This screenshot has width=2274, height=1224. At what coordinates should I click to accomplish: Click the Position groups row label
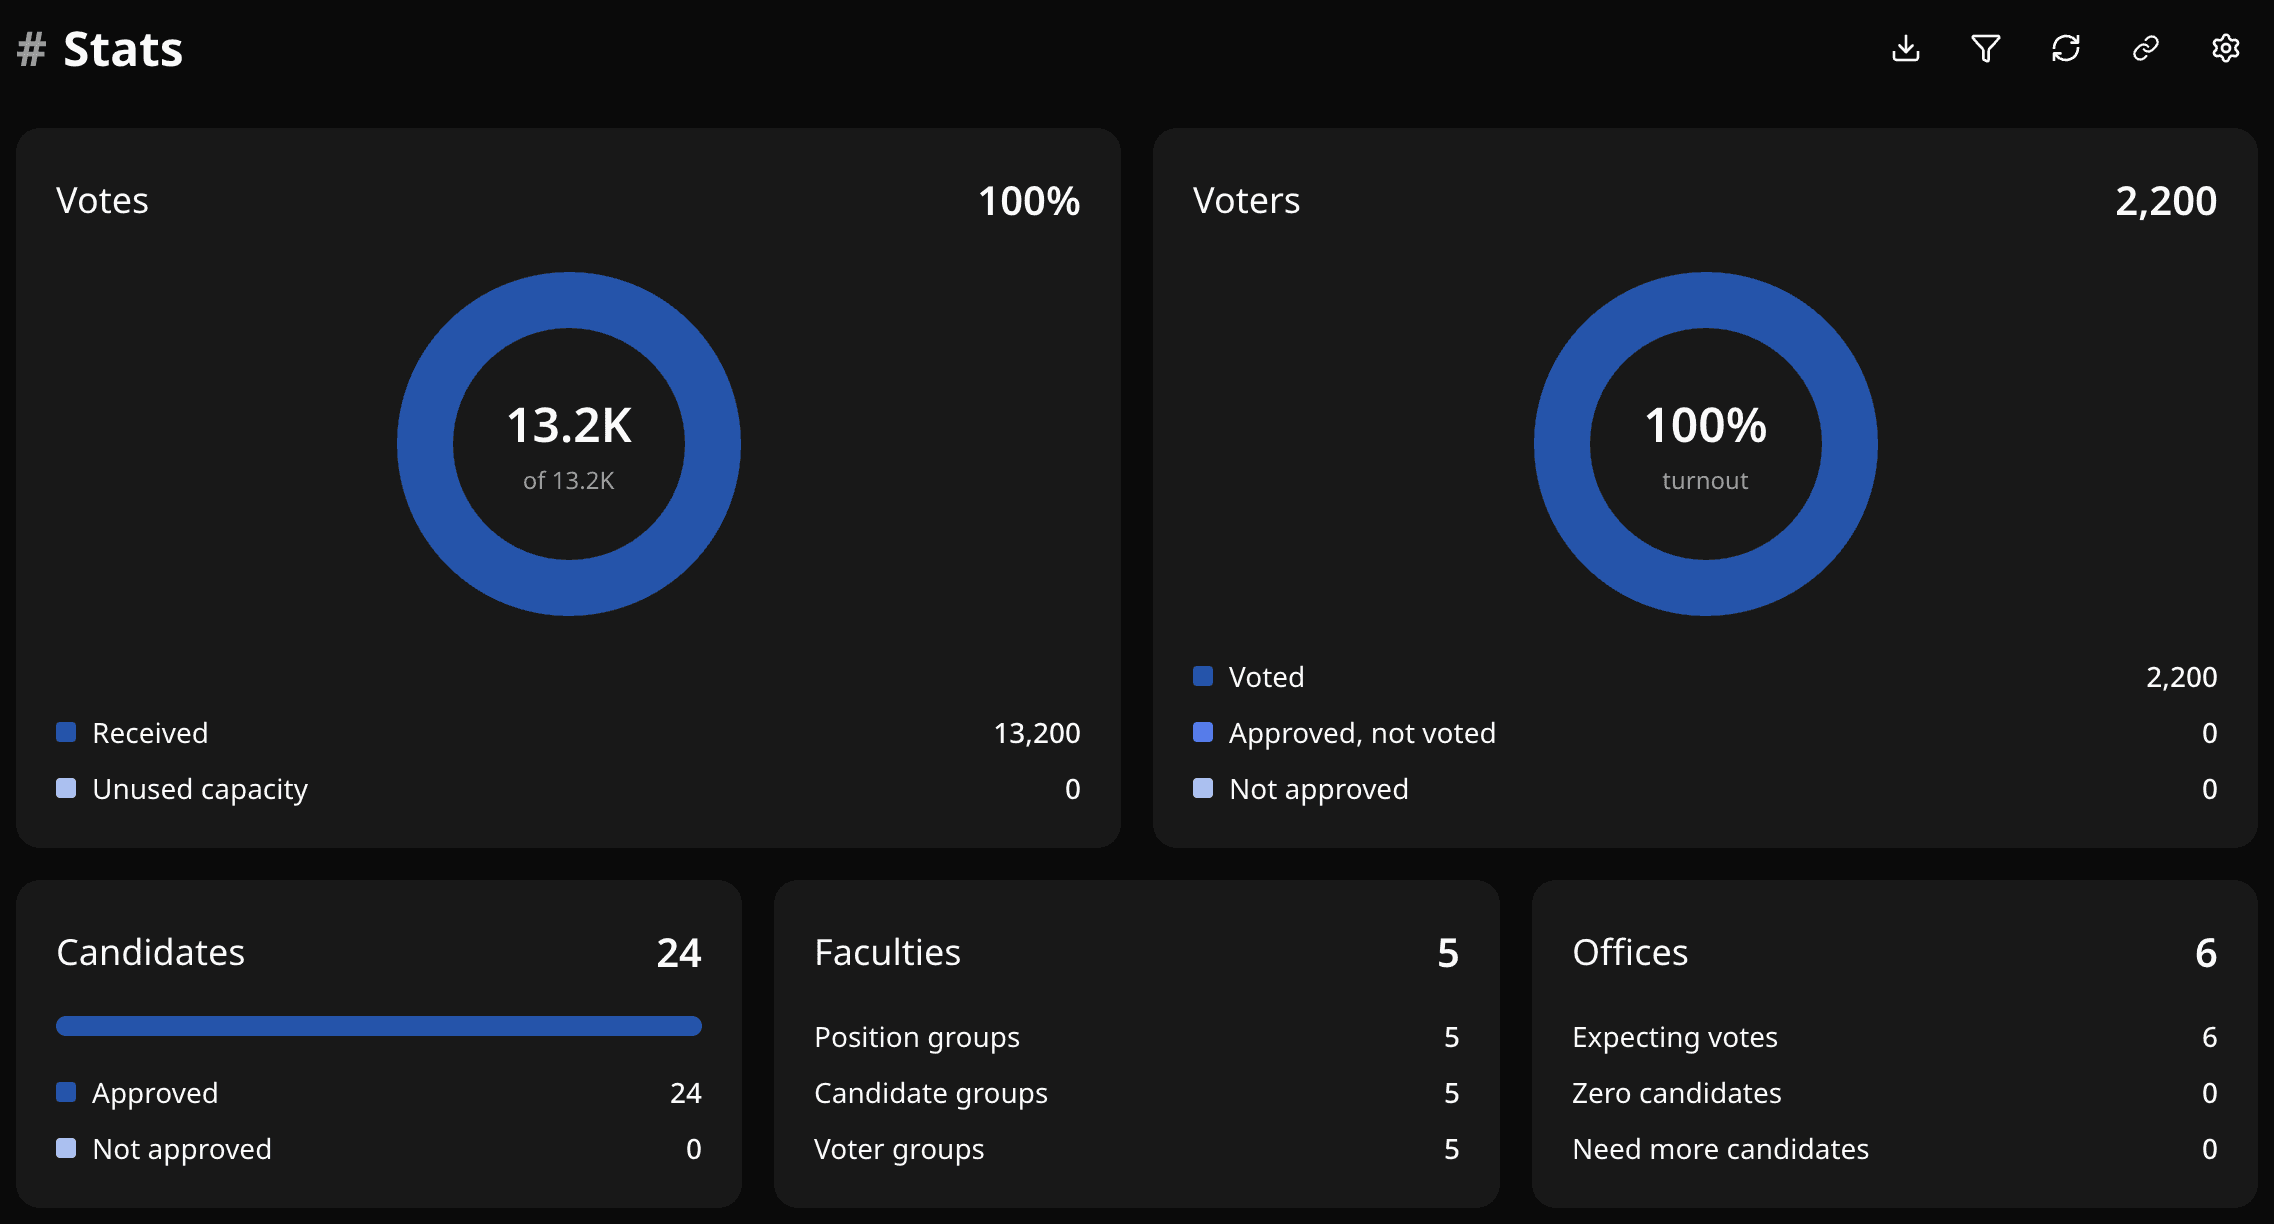917,1037
